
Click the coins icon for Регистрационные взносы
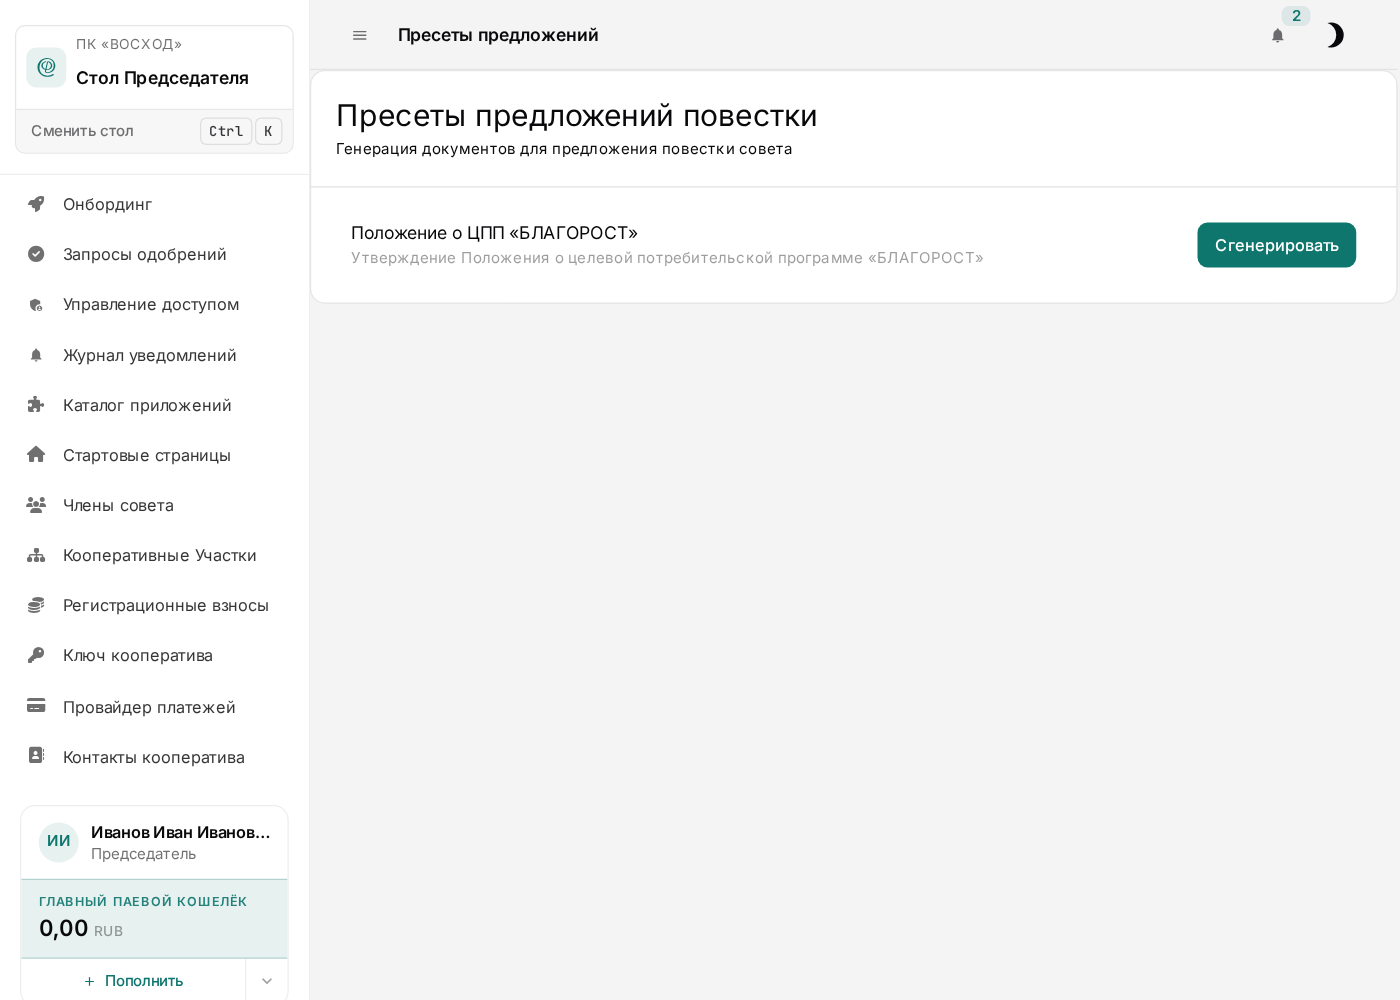pos(36,605)
